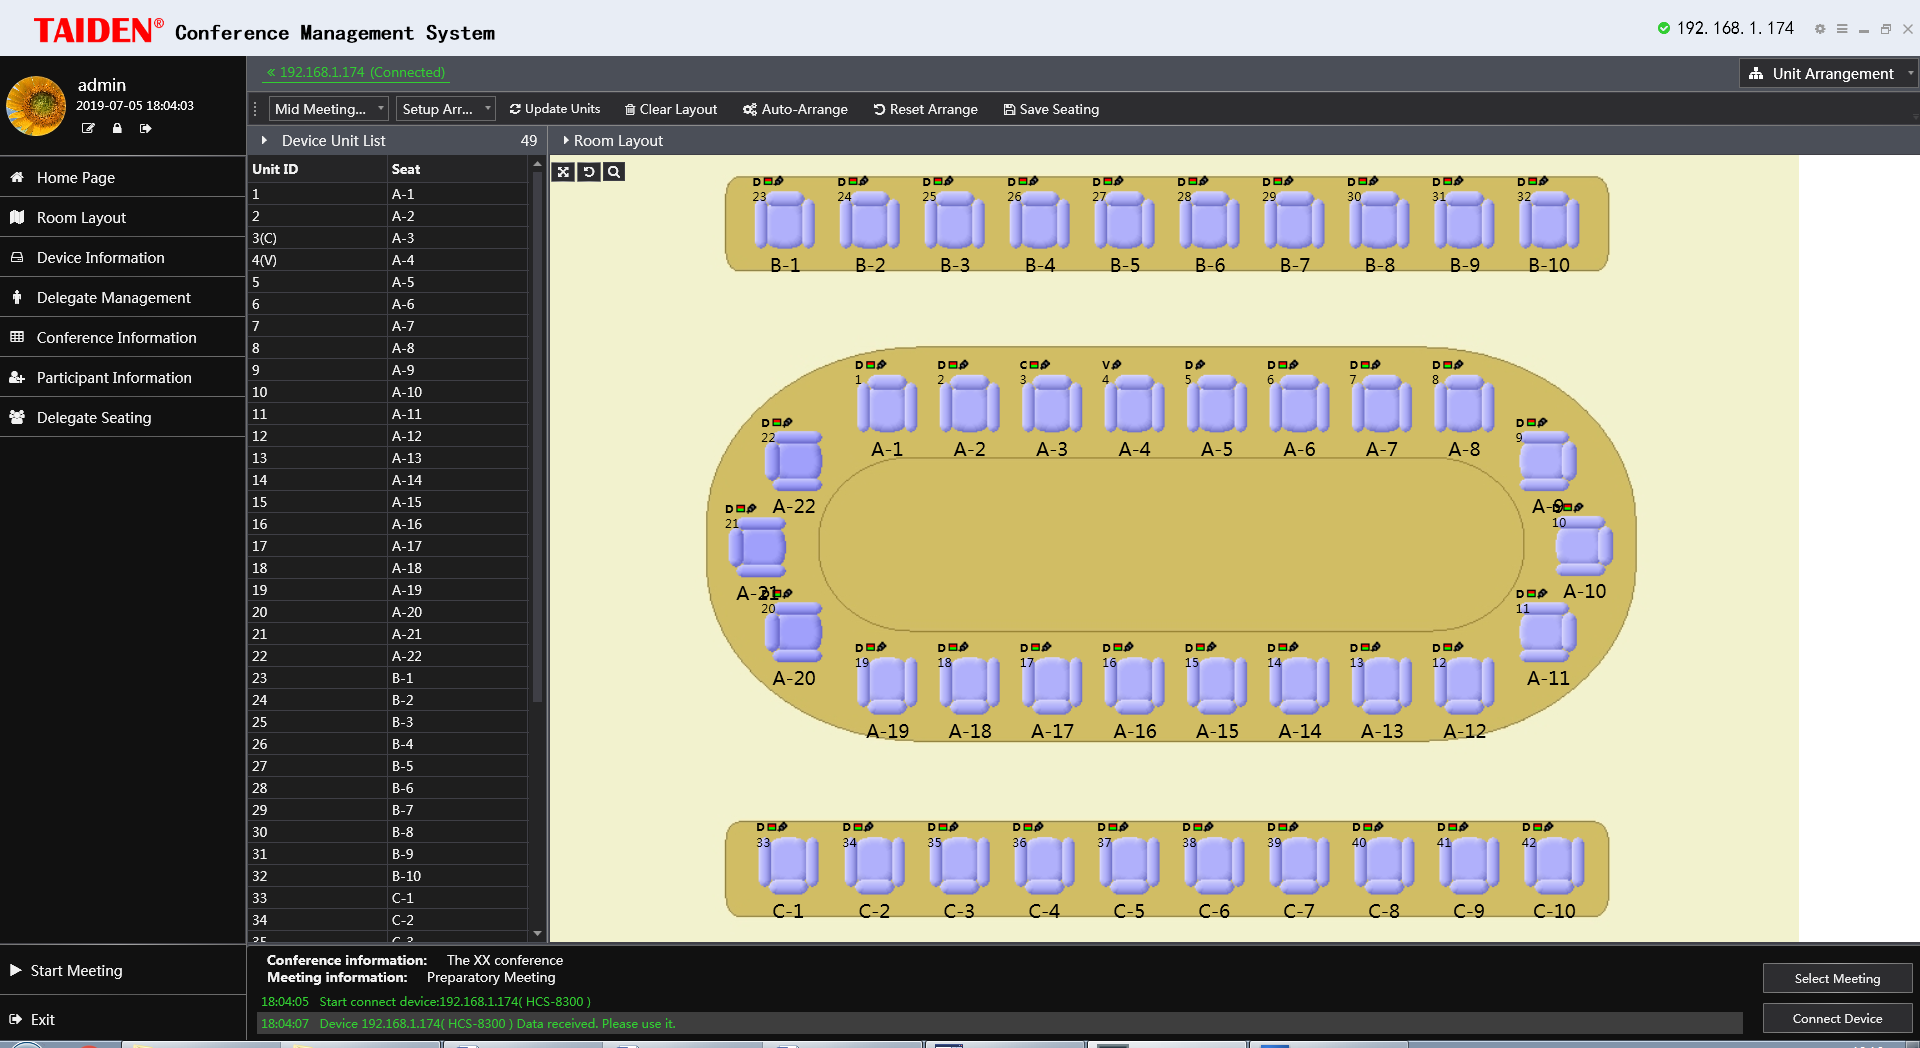Click the fit-to-view icon in Room Layout
The height and width of the screenshot is (1048, 1920).
[564, 172]
